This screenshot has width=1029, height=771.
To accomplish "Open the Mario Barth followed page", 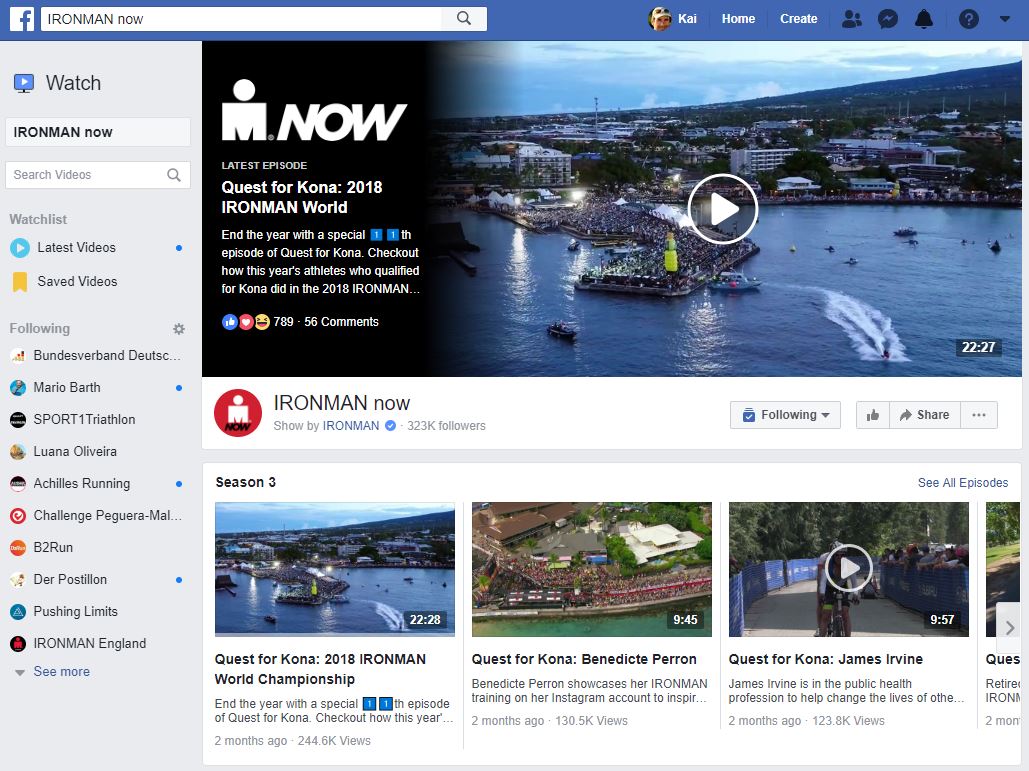I will pos(67,388).
